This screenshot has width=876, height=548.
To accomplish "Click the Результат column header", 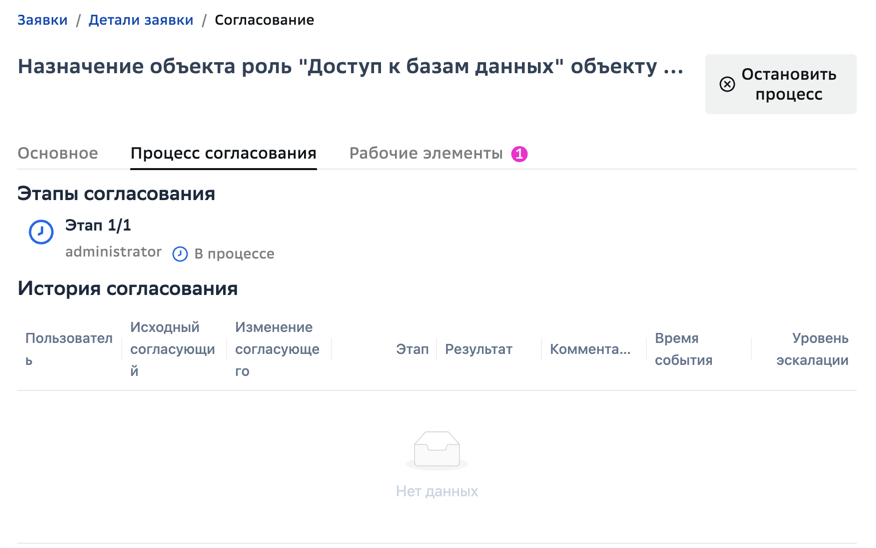I will 478,349.
